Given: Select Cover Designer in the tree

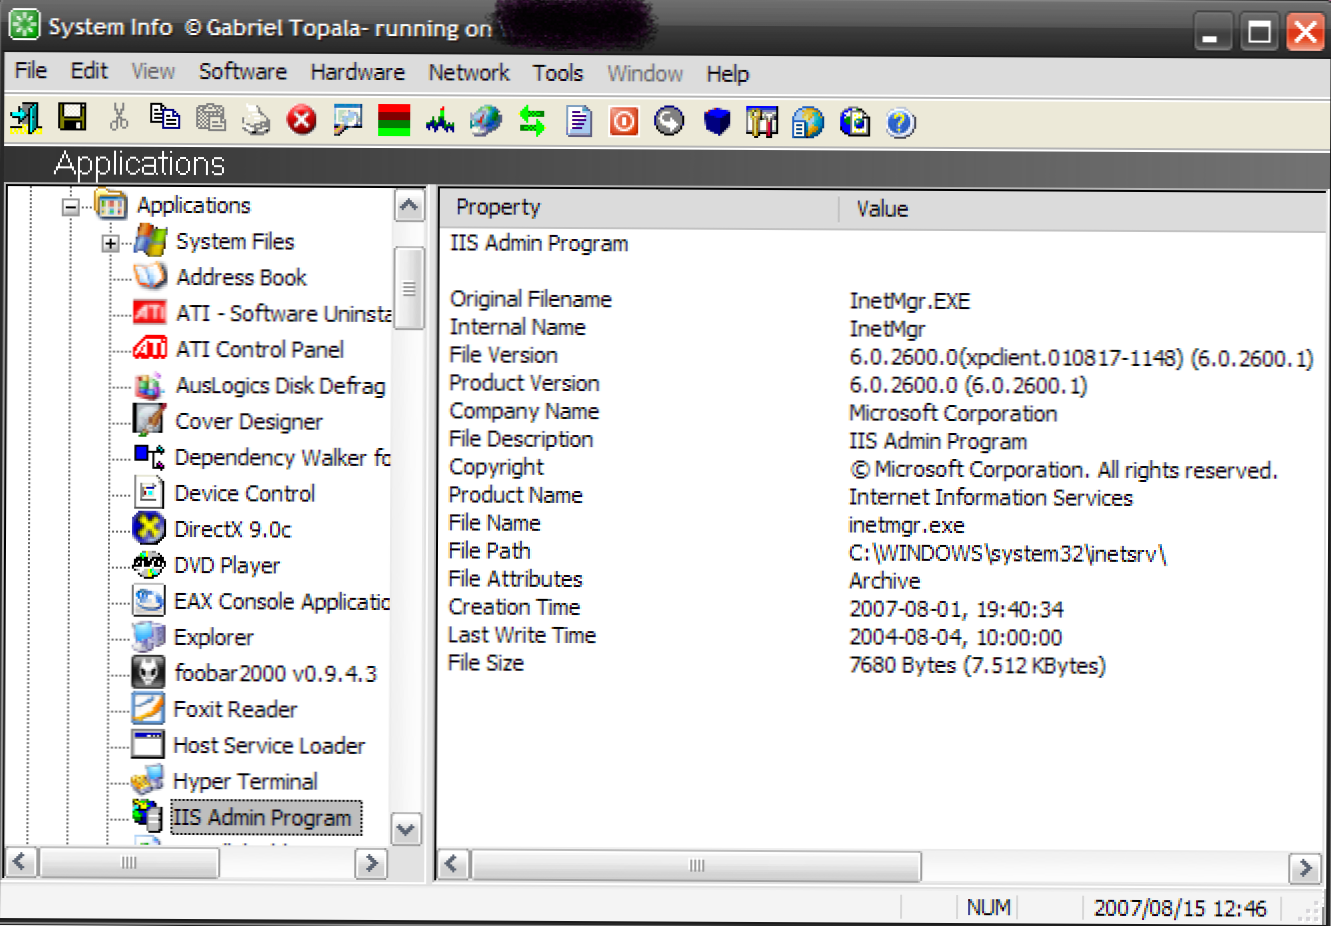Looking at the screenshot, I should pos(249,421).
